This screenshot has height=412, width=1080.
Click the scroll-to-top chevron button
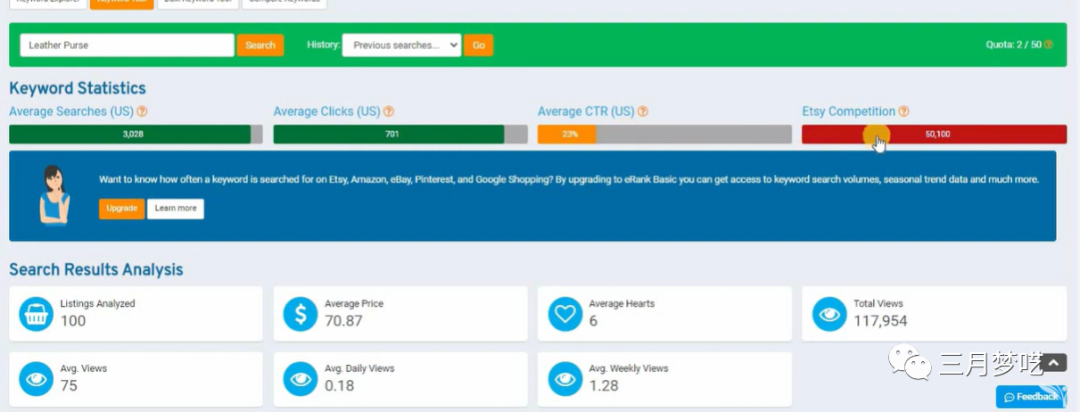click(1053, 363)
